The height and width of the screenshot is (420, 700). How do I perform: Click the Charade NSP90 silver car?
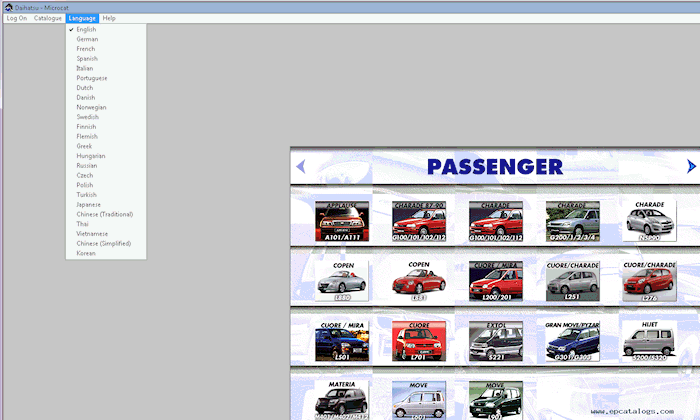tap(649, 221)
